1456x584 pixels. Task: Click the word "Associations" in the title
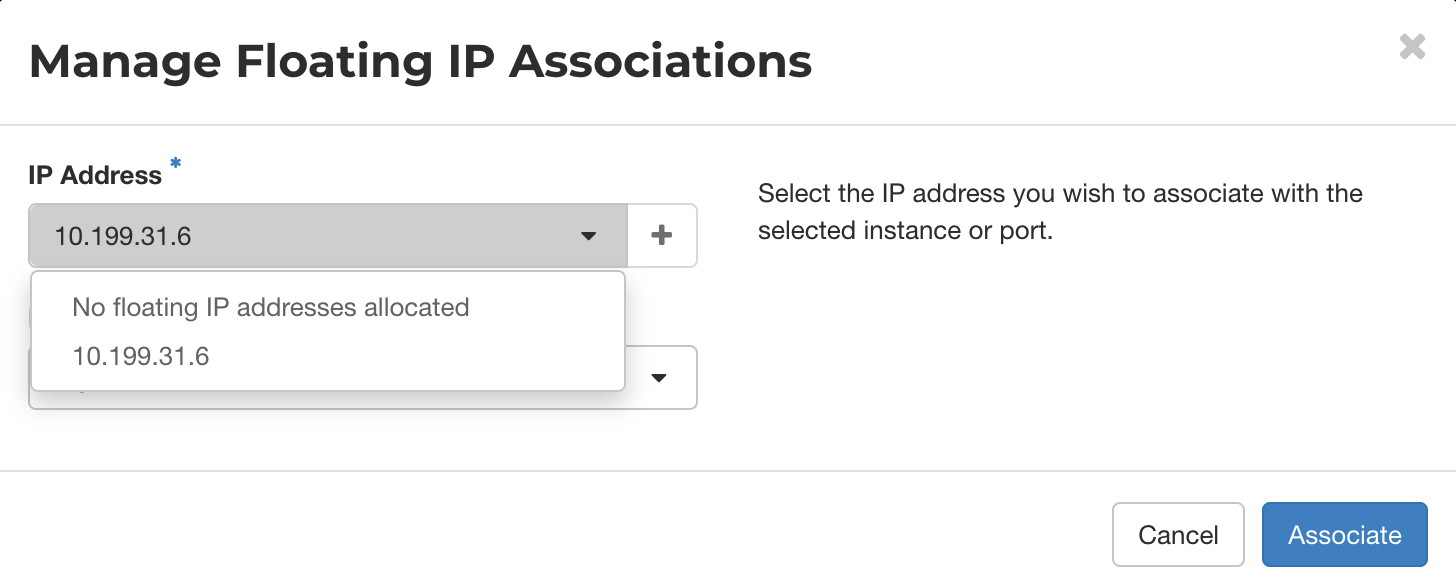click(x=660, y=62)
